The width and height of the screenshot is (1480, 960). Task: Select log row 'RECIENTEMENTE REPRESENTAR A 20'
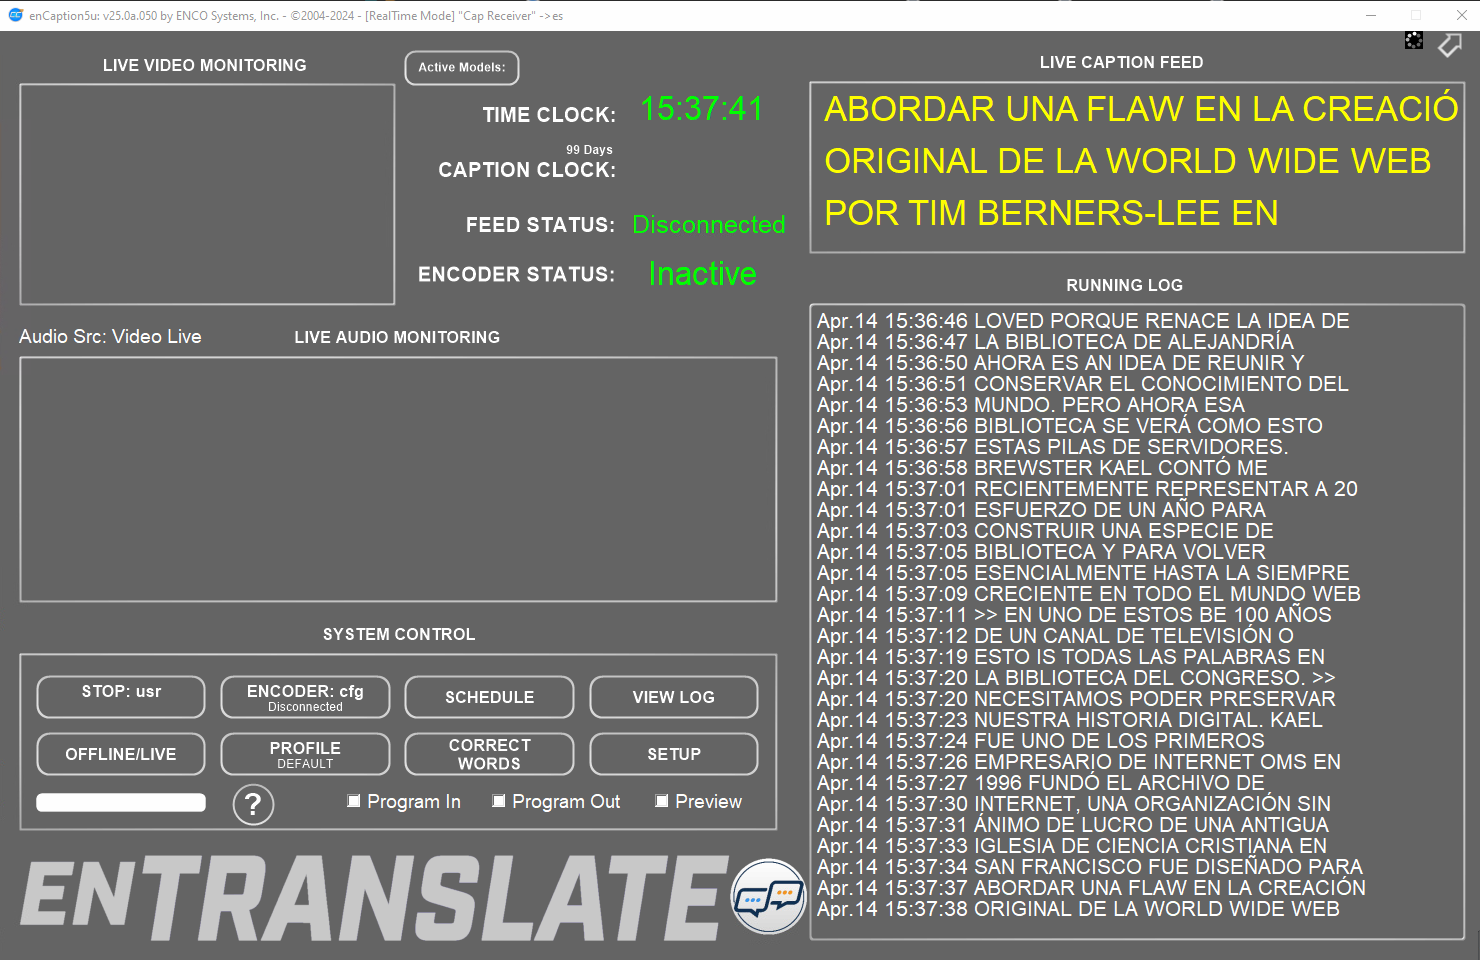point(1087,489)
